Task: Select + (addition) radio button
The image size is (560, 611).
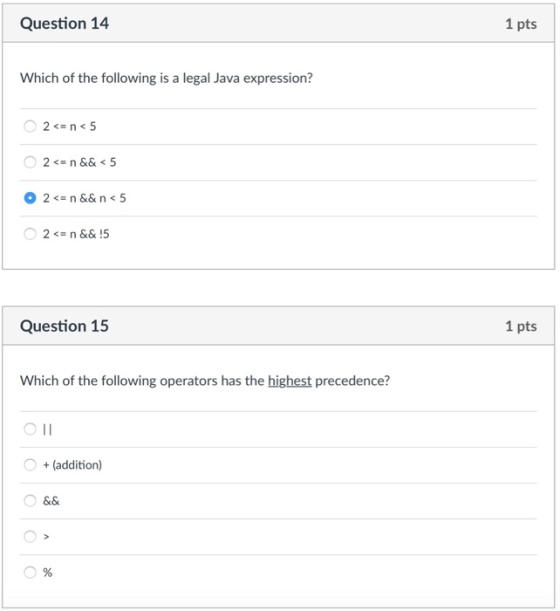Action: coord(30,465)
